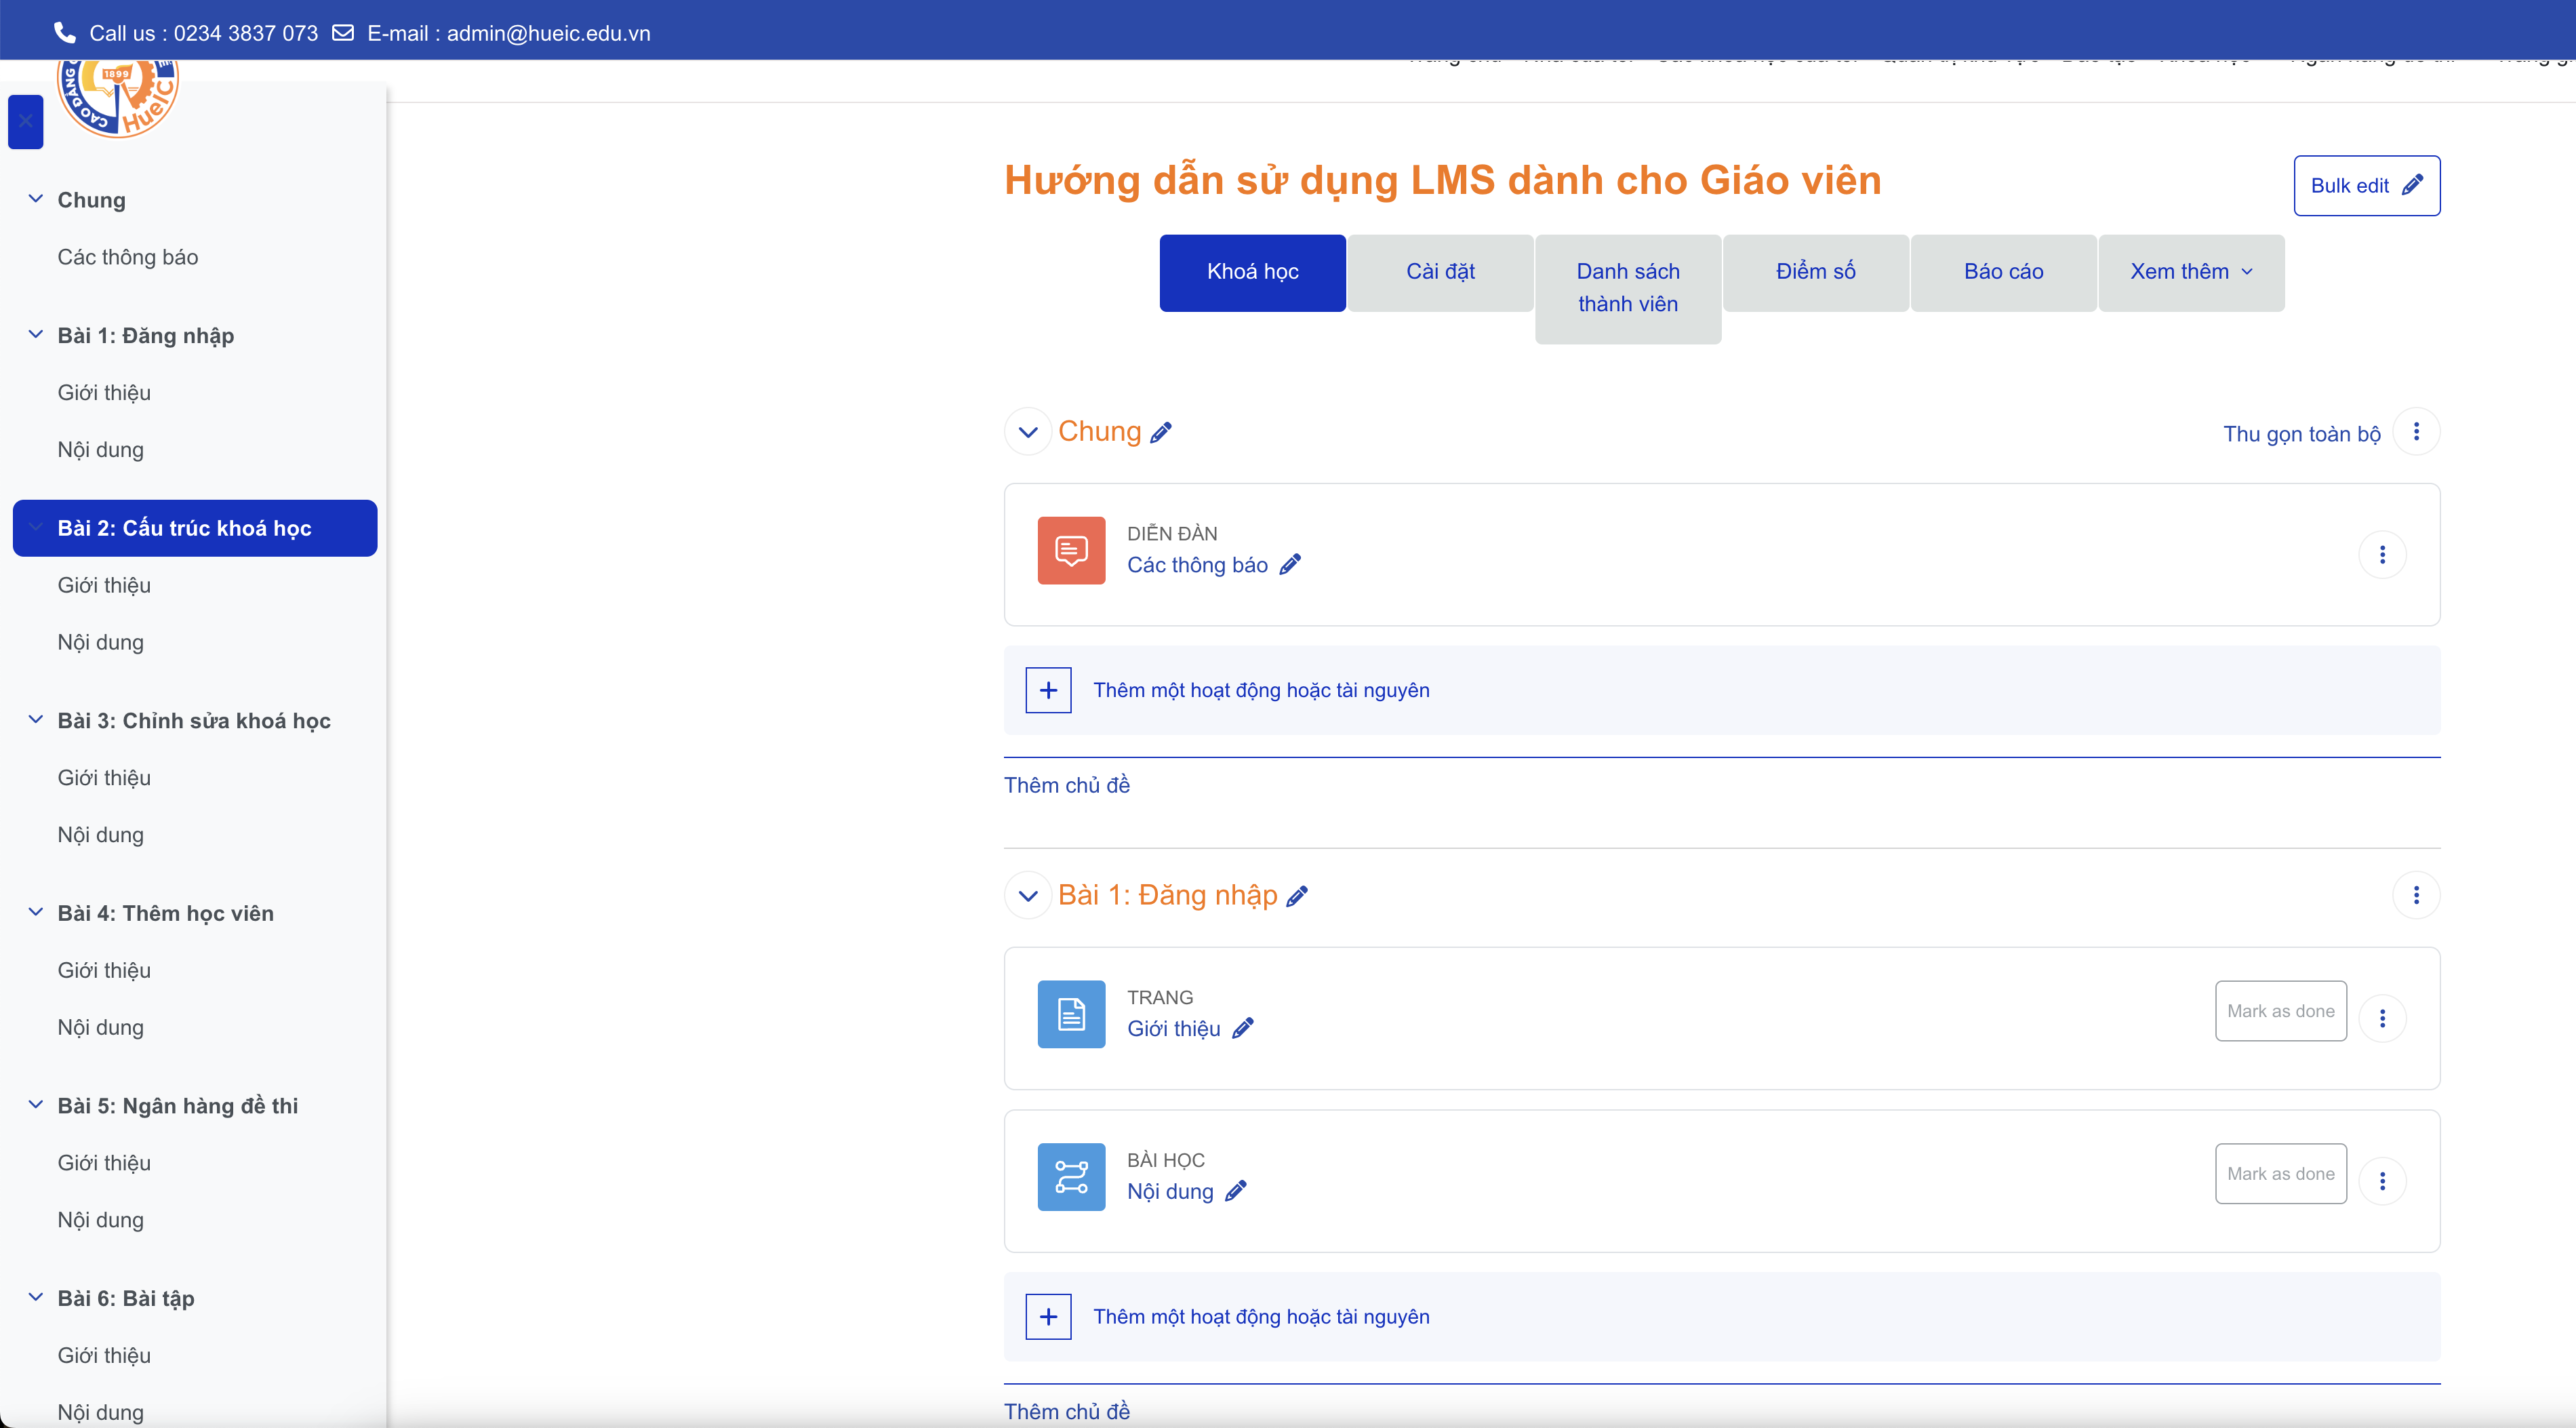Click the 'Bulk edit' button
Image resolution: width=2576 pixels, height=1428 pixels.
(x=2366, y=185)
